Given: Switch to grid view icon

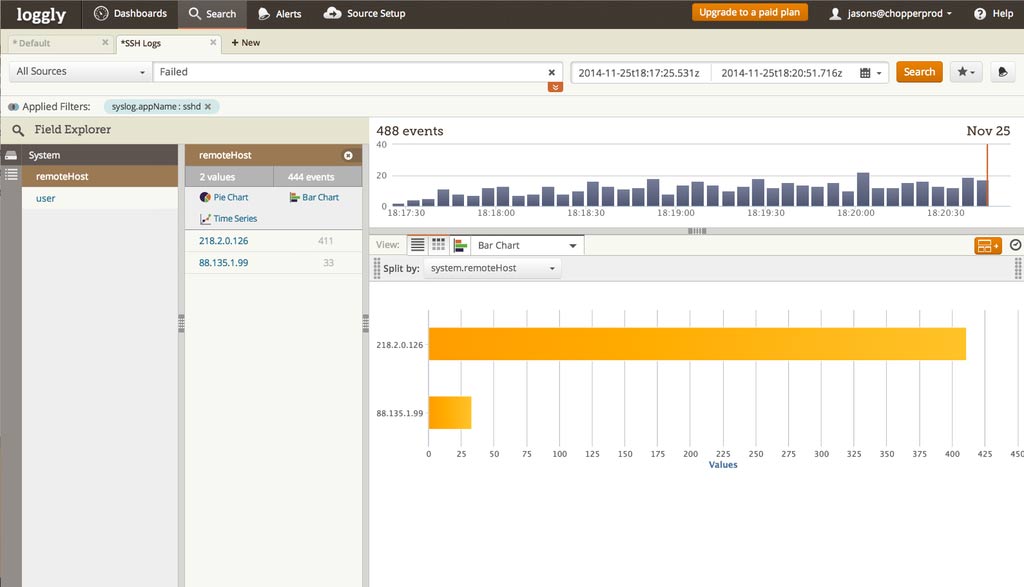Looking at the screenshot, I should click(438, 245).
